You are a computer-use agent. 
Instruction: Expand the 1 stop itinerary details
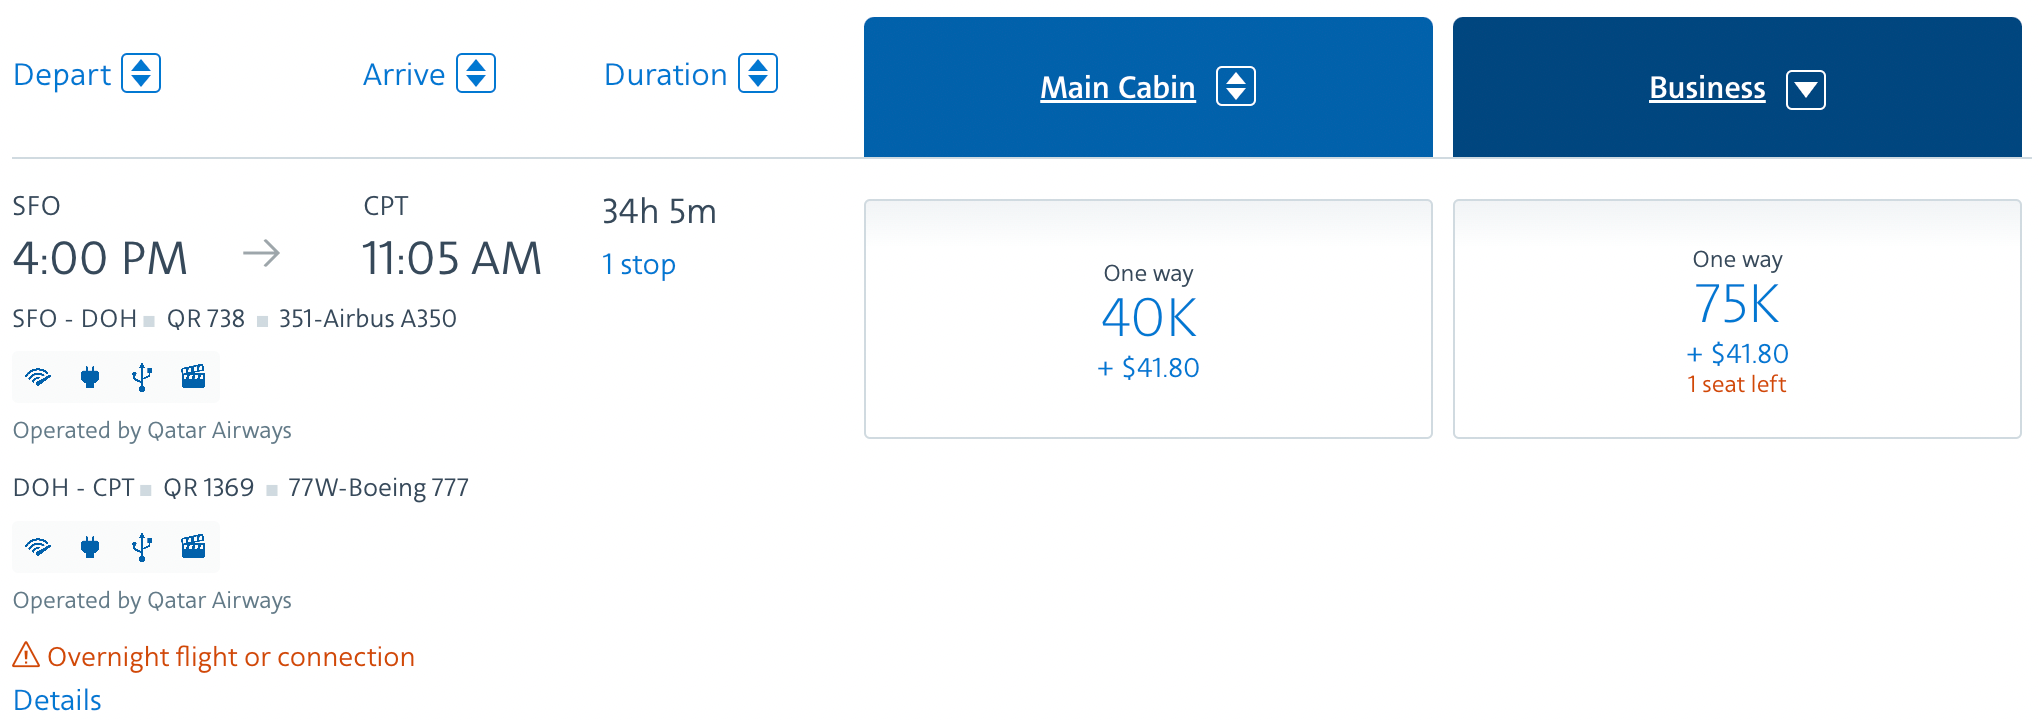click(x=638, y=264)
